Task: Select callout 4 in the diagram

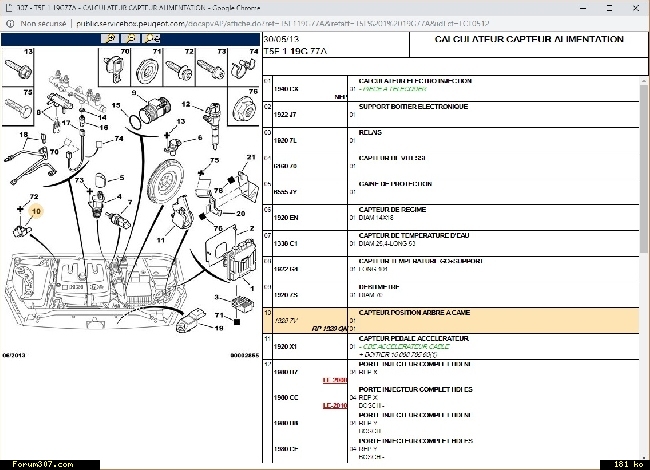Action: coord(119,196)
